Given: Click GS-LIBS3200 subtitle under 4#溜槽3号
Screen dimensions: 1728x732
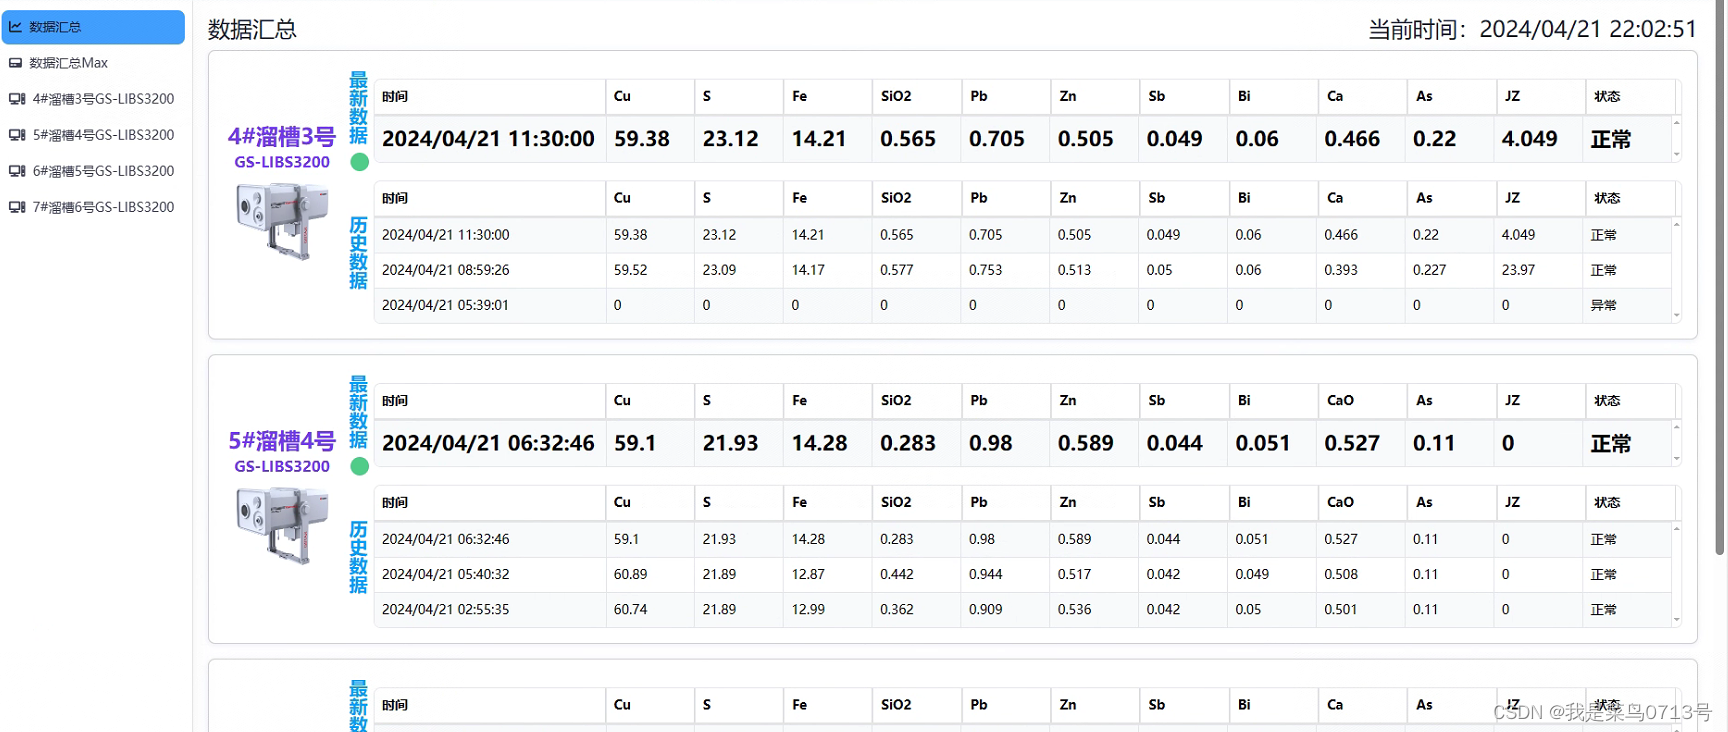Looking at the screenshot, I should tap(282, 162).
